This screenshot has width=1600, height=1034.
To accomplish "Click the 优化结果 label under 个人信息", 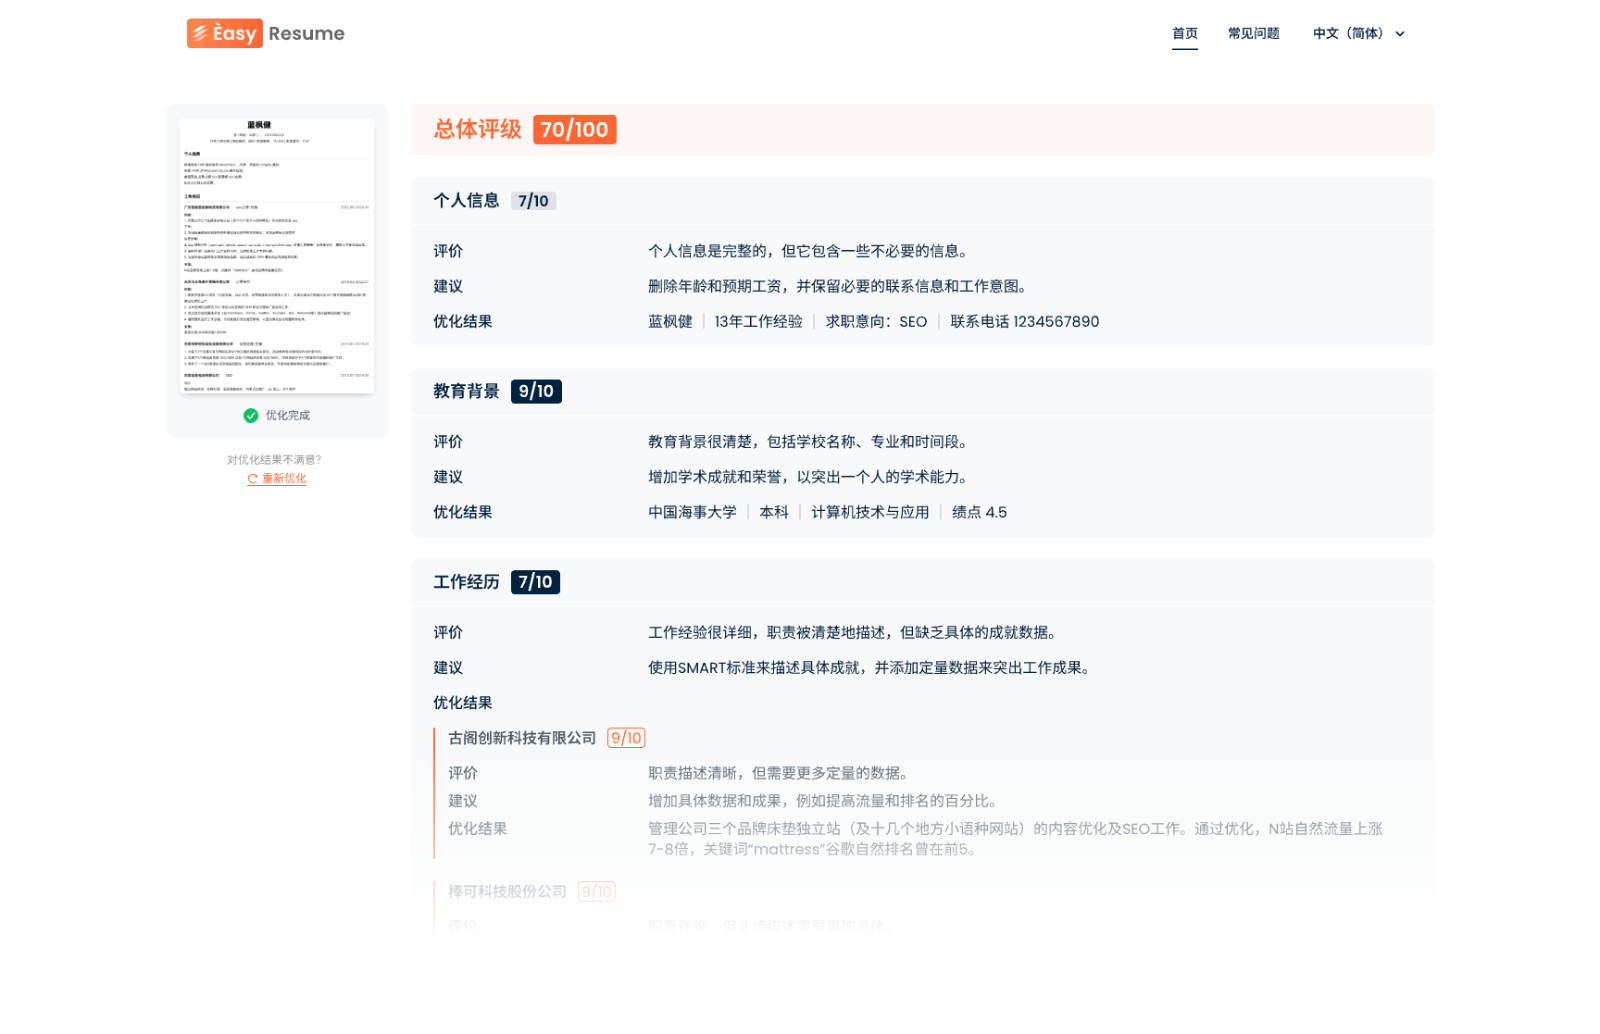I will pos(462,321).
